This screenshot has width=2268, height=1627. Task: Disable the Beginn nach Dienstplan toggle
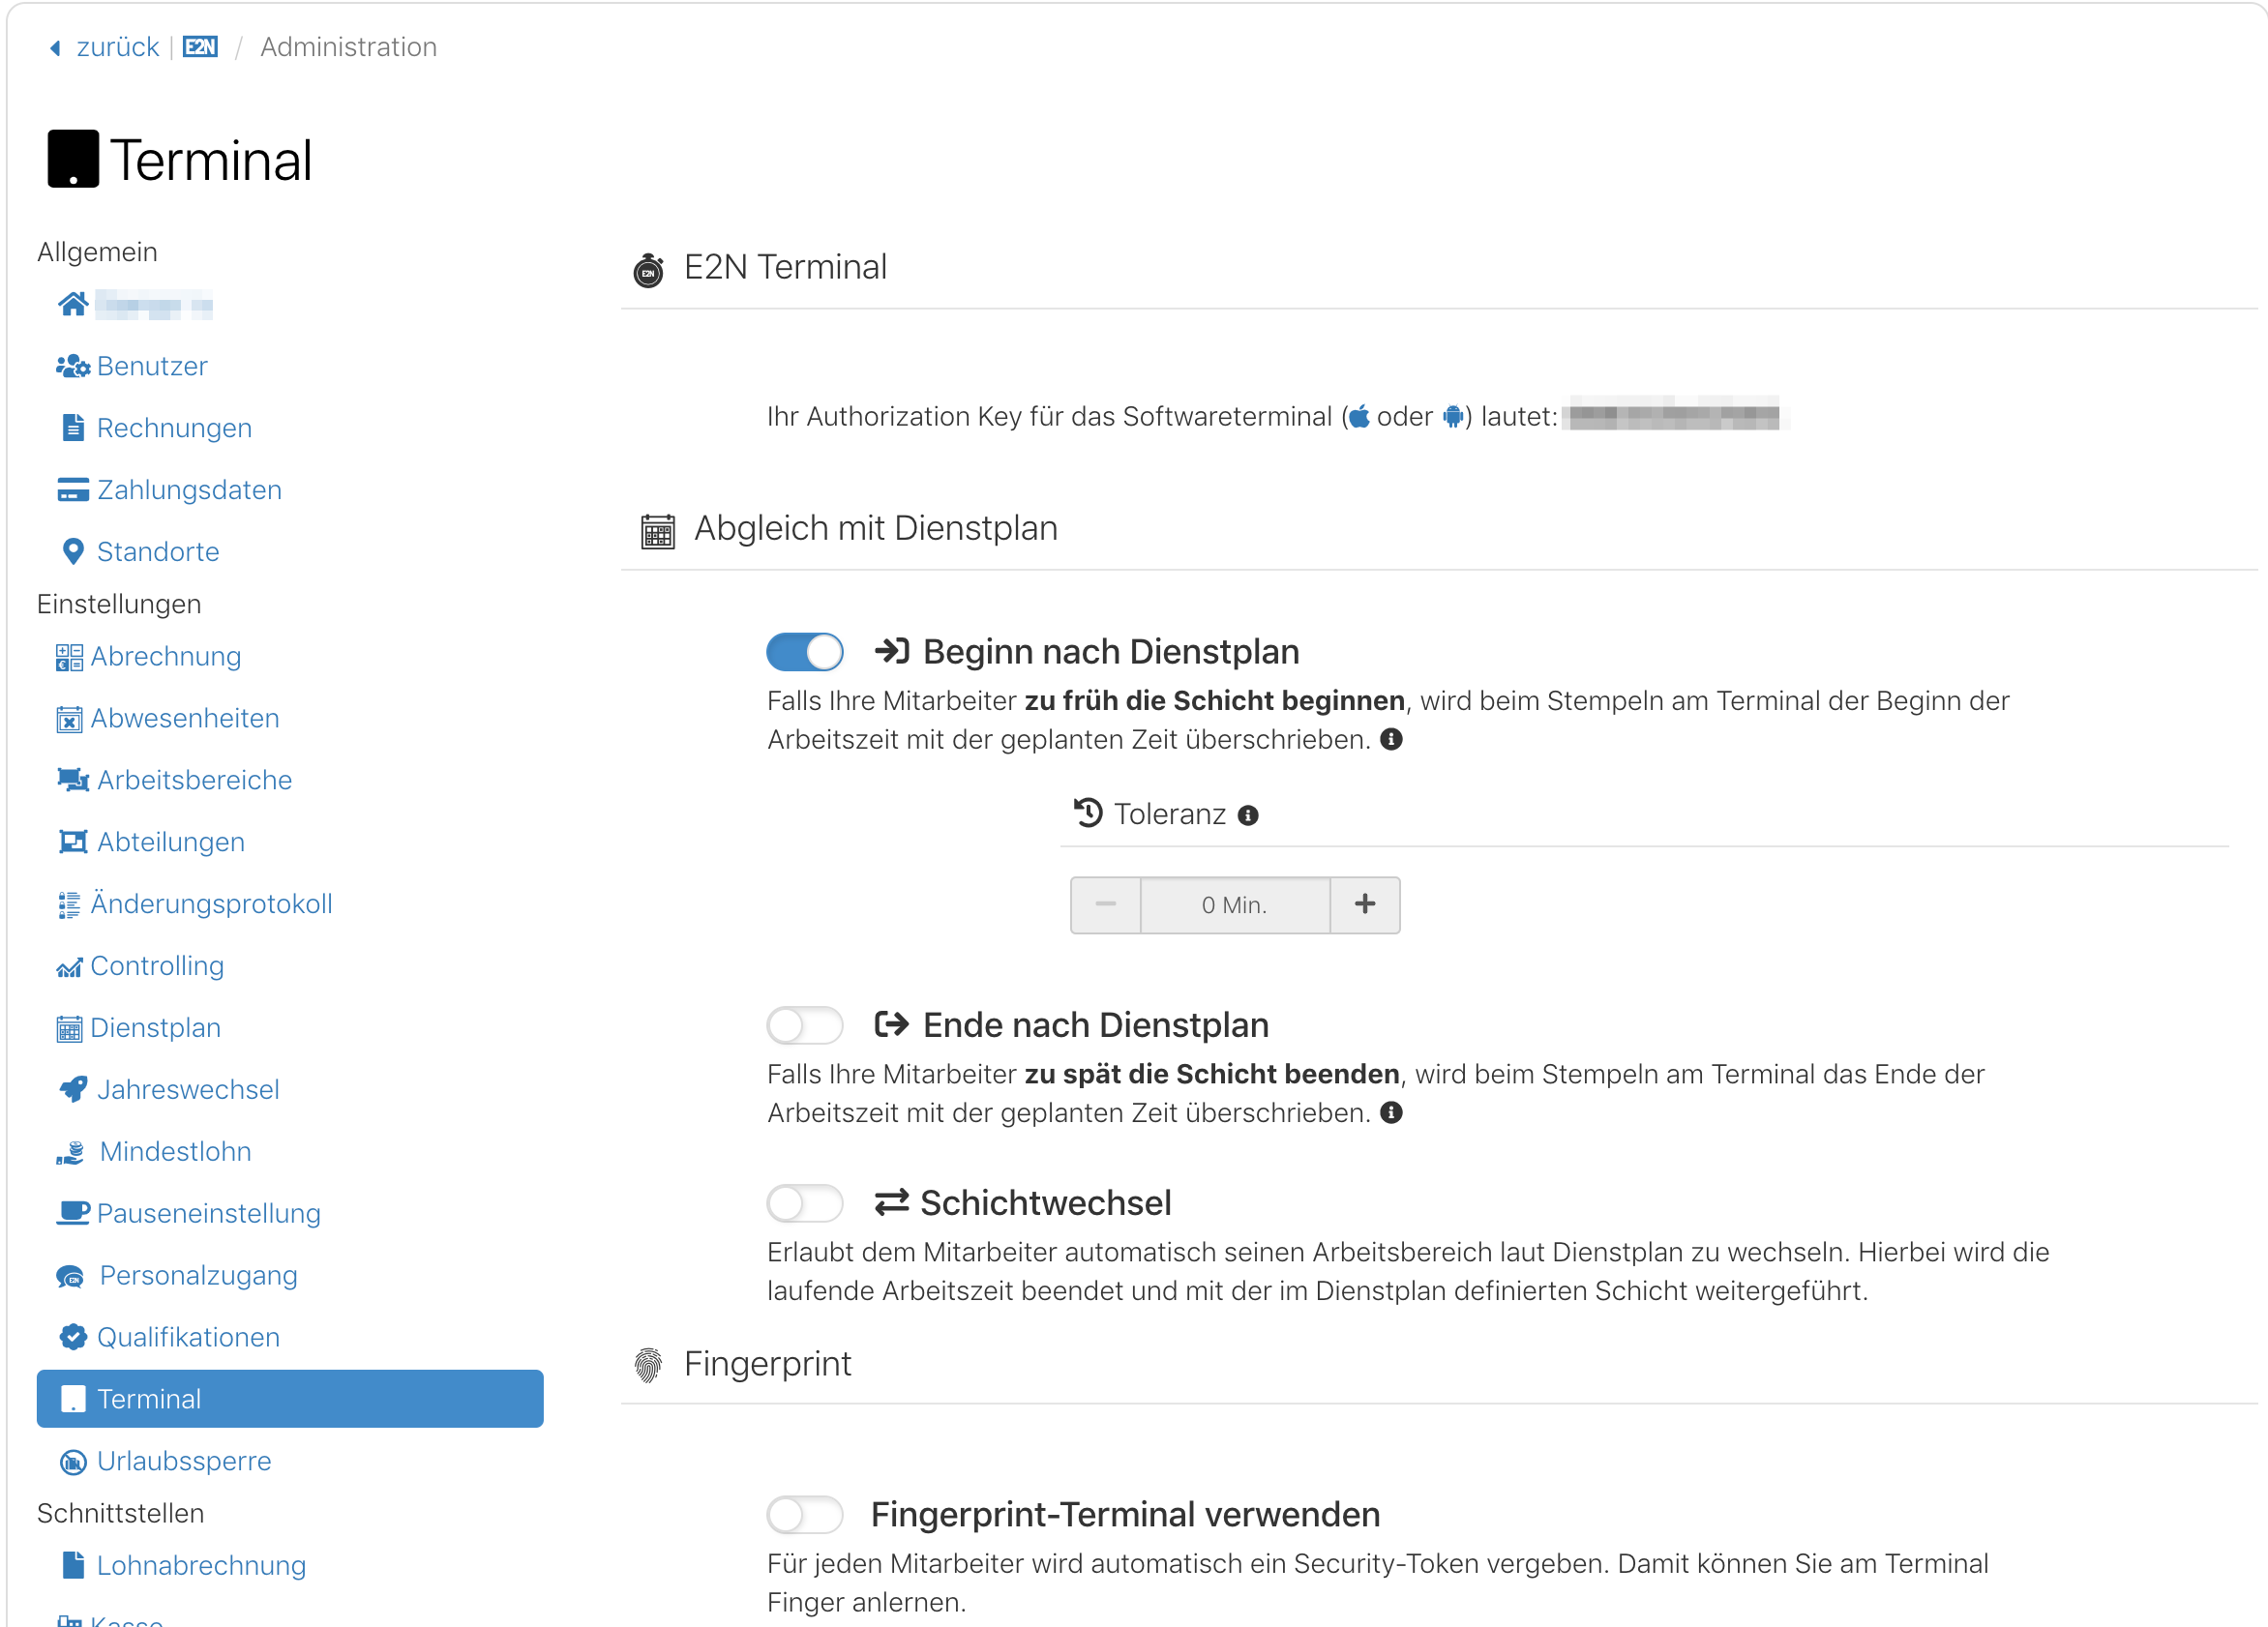click(x=805, y=653)
